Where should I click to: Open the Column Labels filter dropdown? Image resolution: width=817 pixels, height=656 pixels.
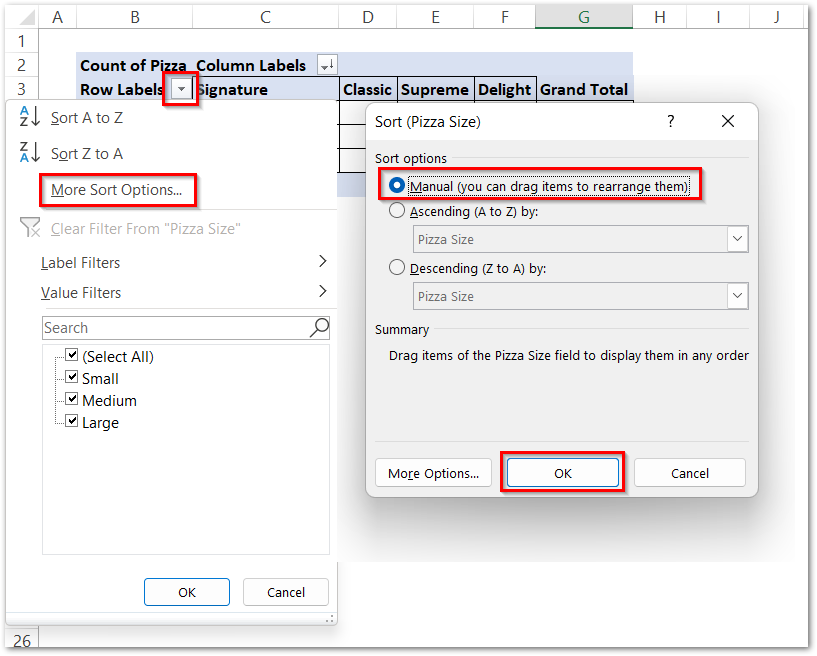(327, 65)
